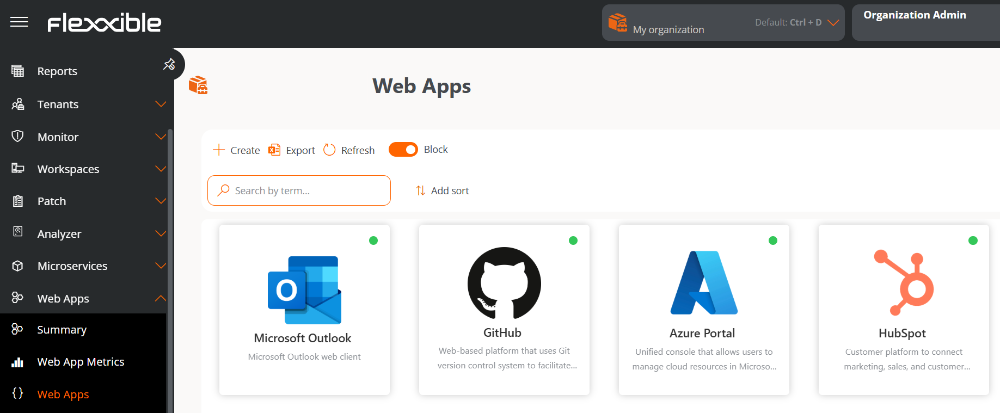
Task: Open the My organization dropdown arrow
Action: (832, 23)
